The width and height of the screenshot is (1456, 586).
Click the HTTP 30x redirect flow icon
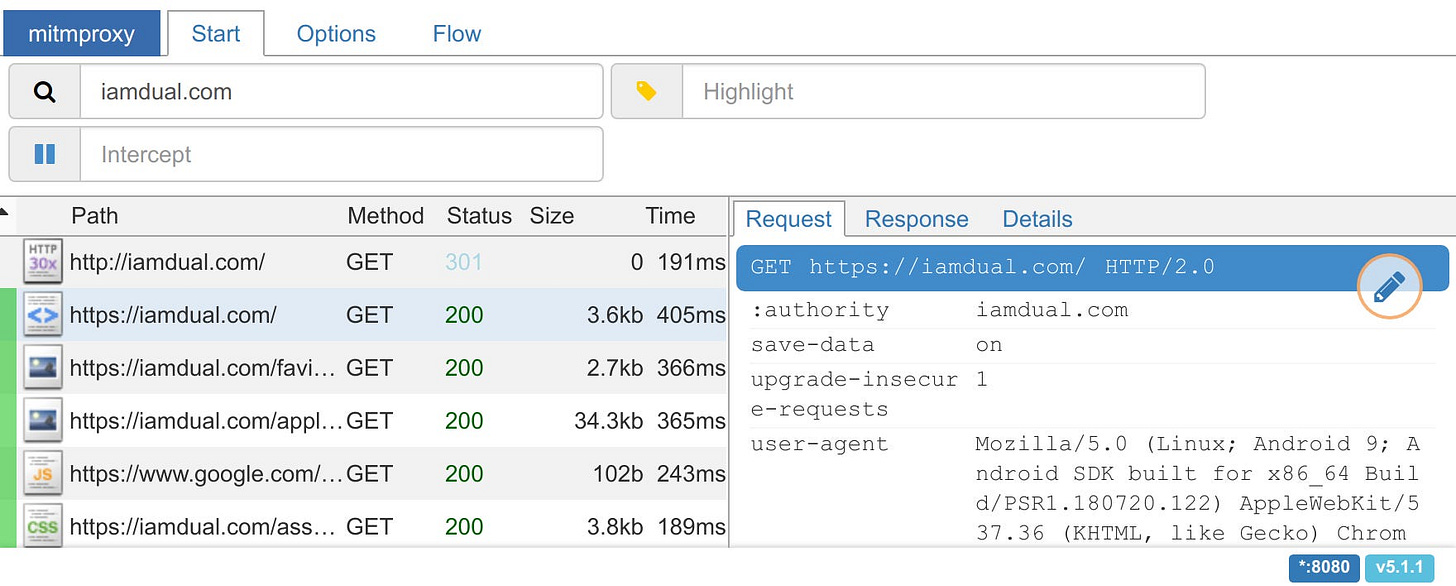click(43, 262)
